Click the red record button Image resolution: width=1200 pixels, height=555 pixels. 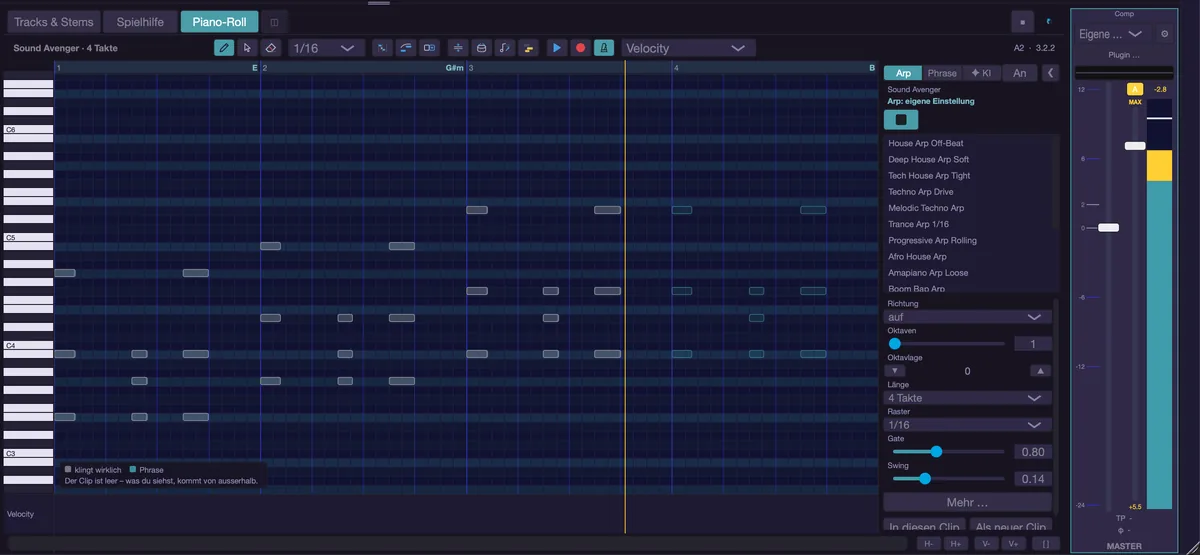pos(580,48)
